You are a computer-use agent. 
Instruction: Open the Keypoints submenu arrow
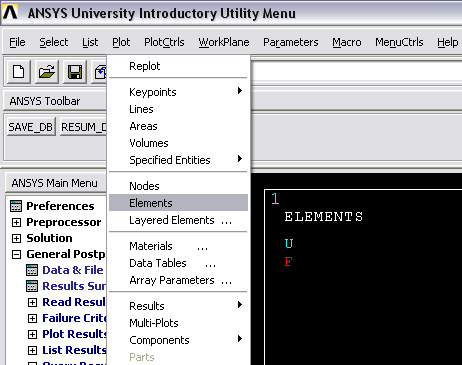pos(240,91)
